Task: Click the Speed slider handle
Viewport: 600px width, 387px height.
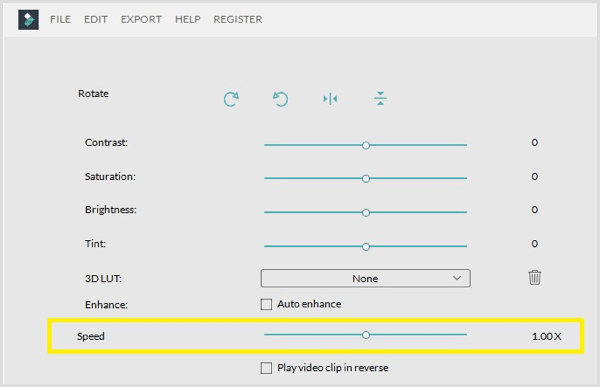Action: click(366, 335)
